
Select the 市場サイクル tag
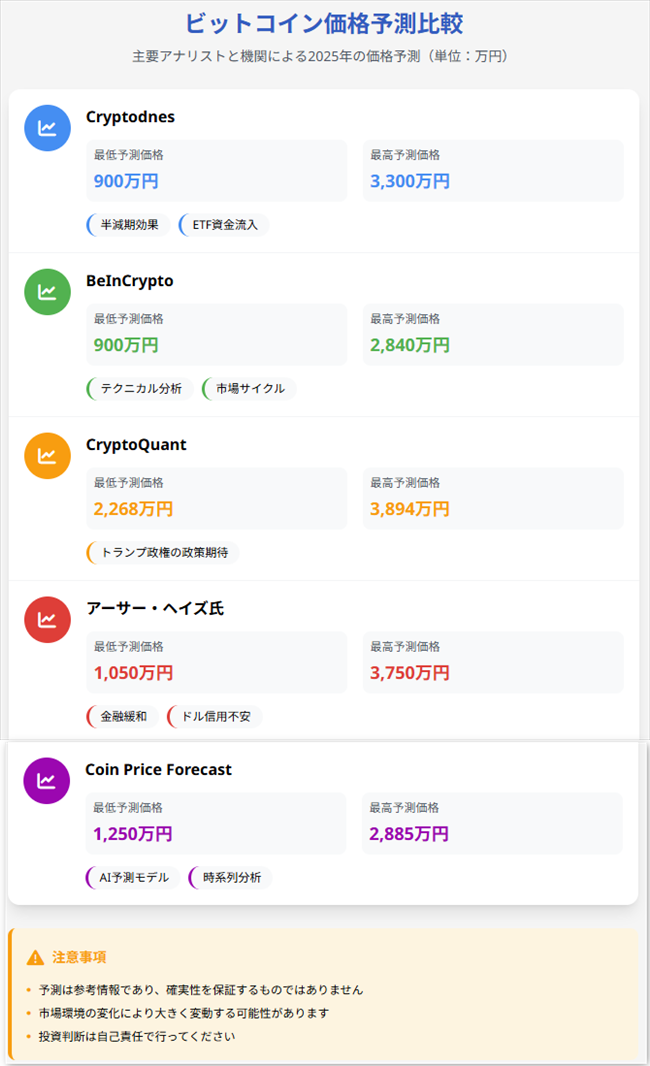click(x=249, y=389)
